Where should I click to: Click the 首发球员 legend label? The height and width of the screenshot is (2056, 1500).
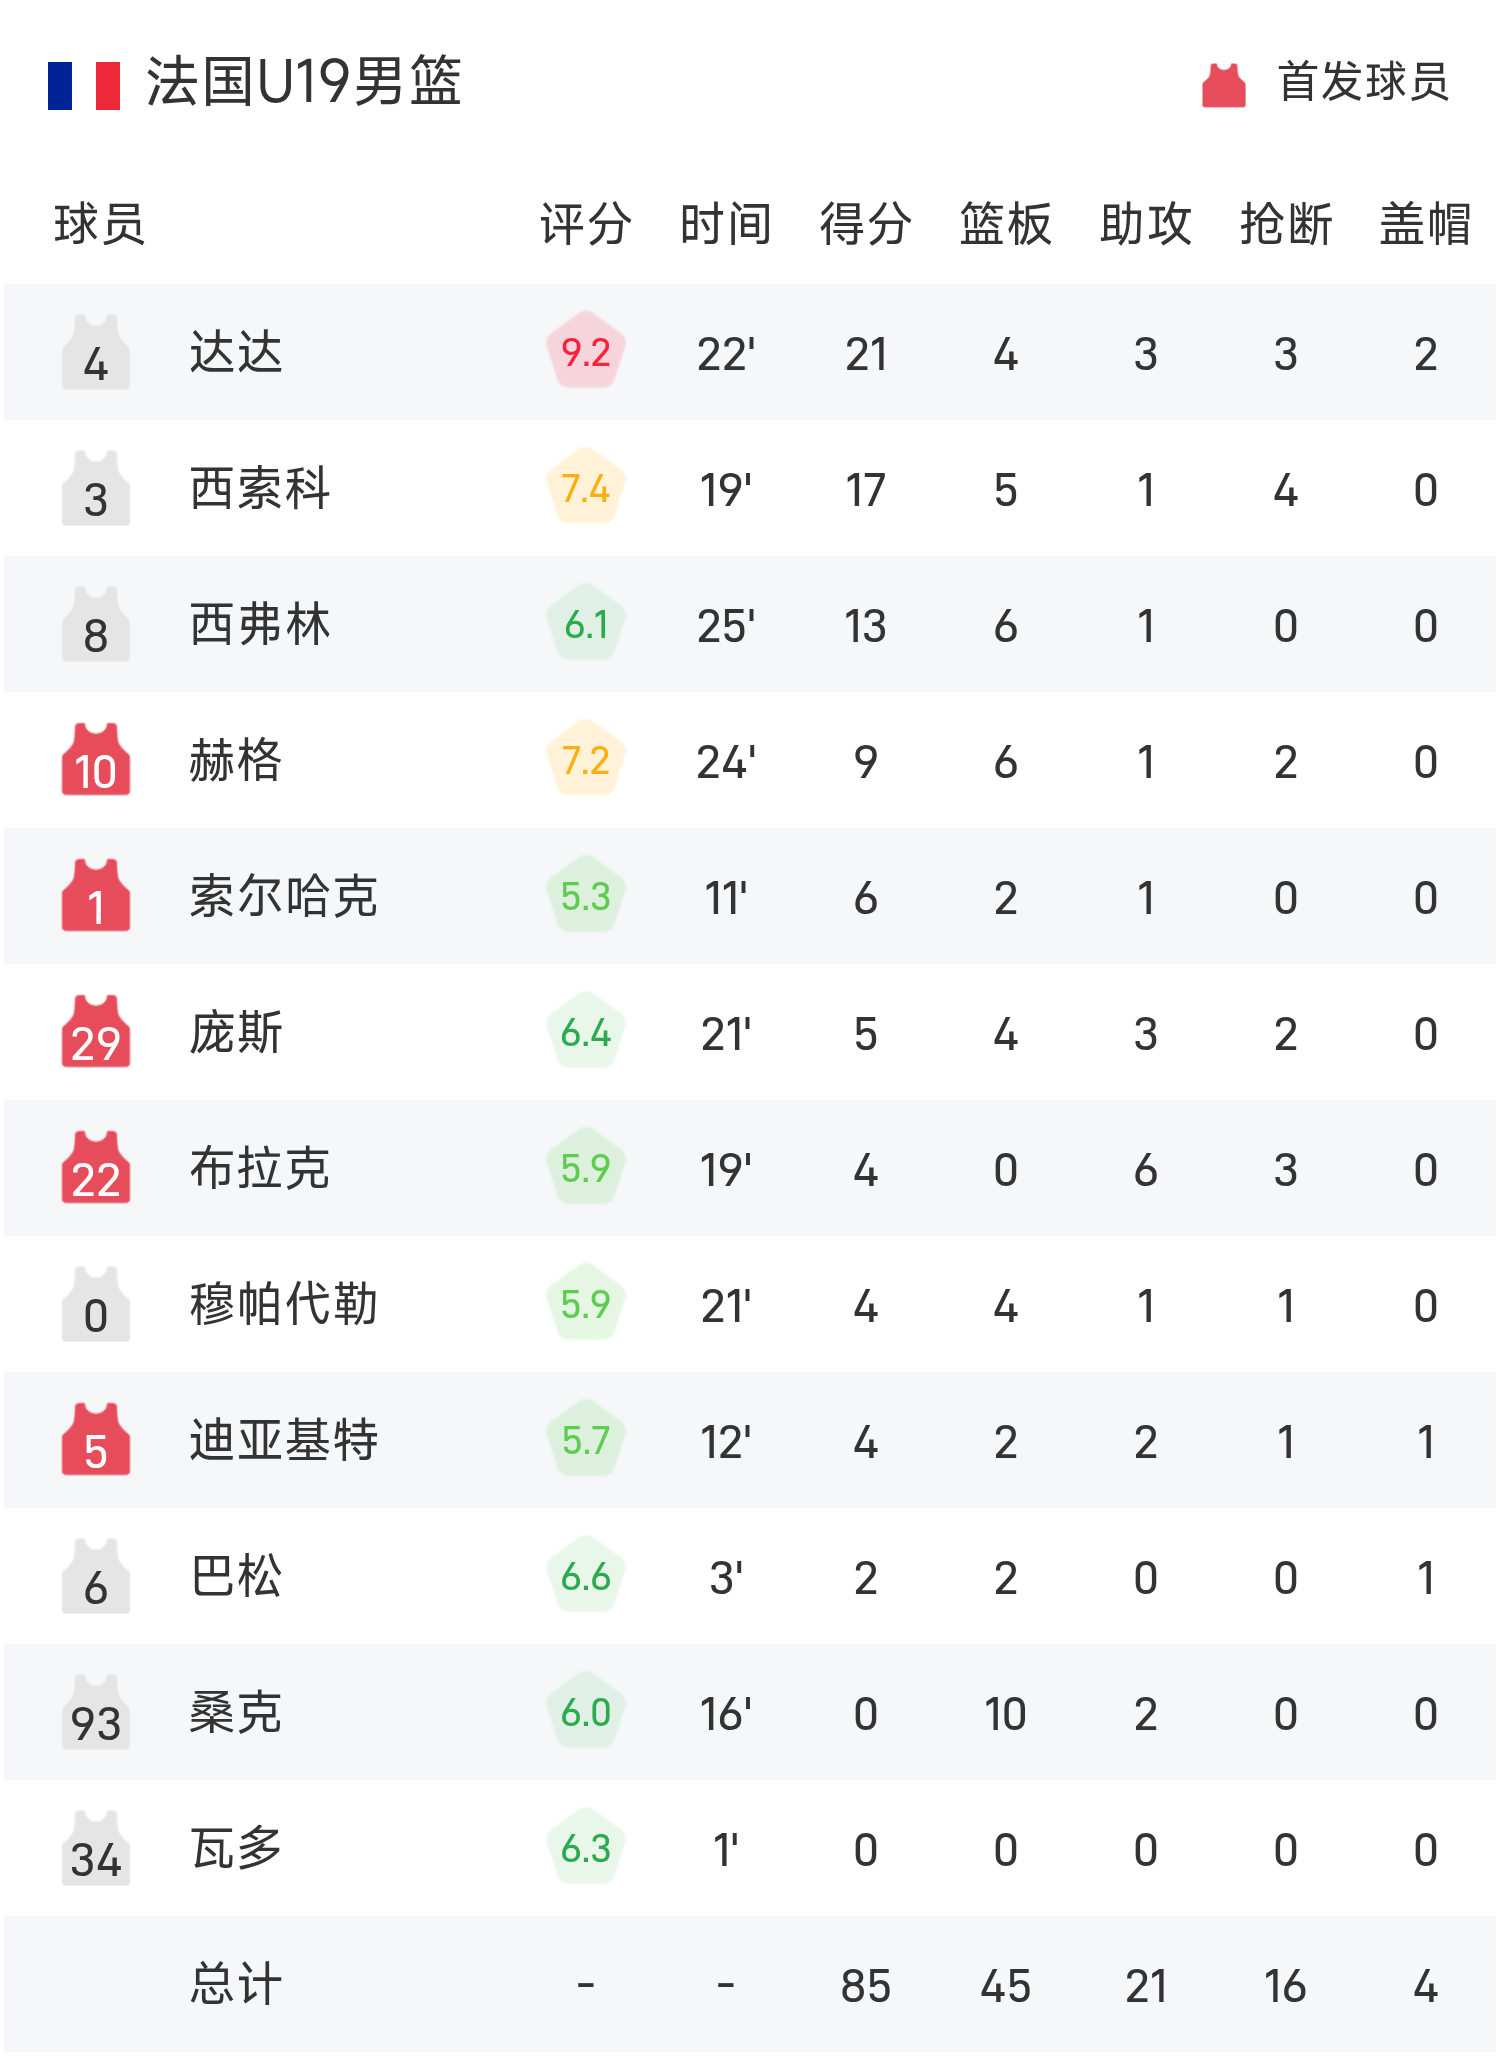pos(1363,82)
